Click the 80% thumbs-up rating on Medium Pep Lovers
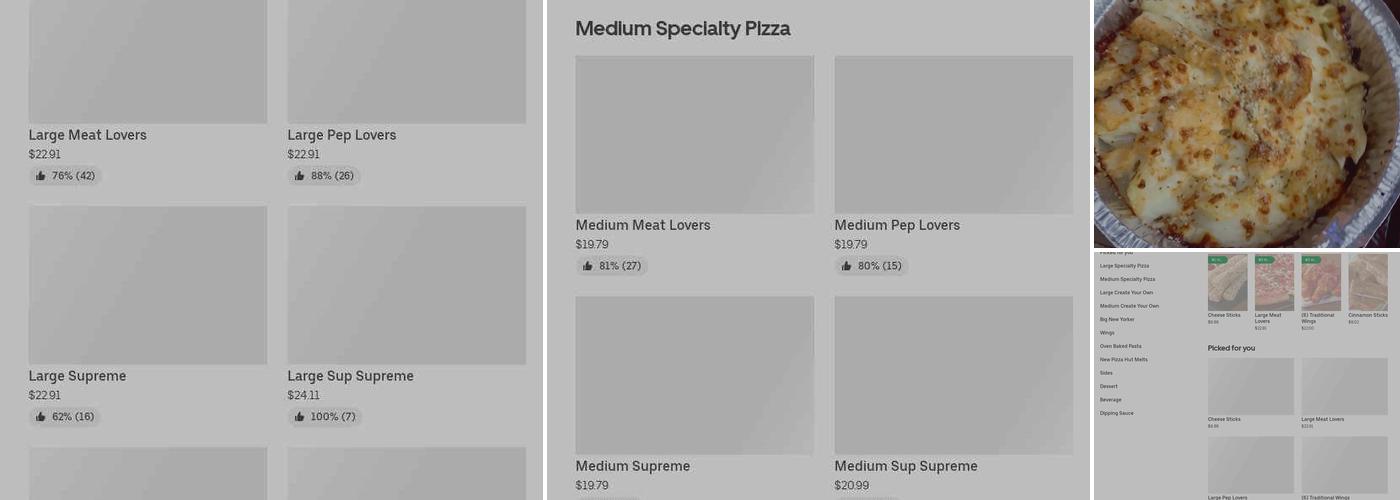Screen dimensions: 1400x500 (x=871, y=266)
